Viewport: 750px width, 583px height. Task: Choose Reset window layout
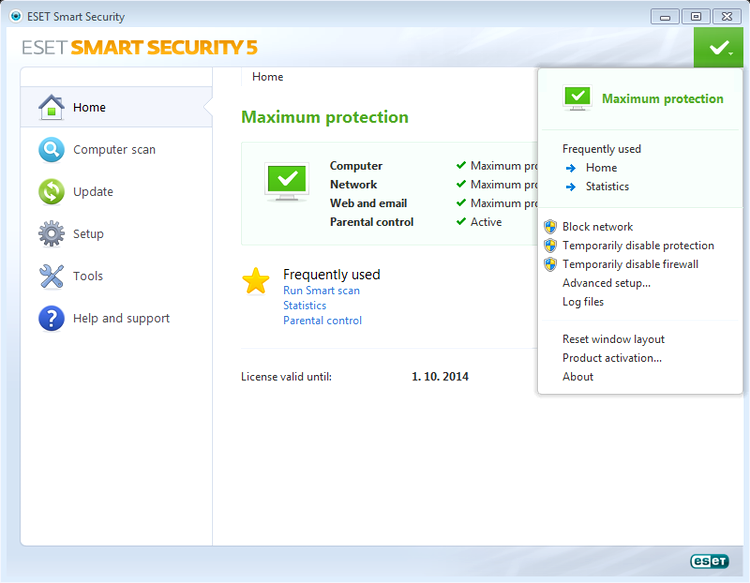click(x=613, y=339)
